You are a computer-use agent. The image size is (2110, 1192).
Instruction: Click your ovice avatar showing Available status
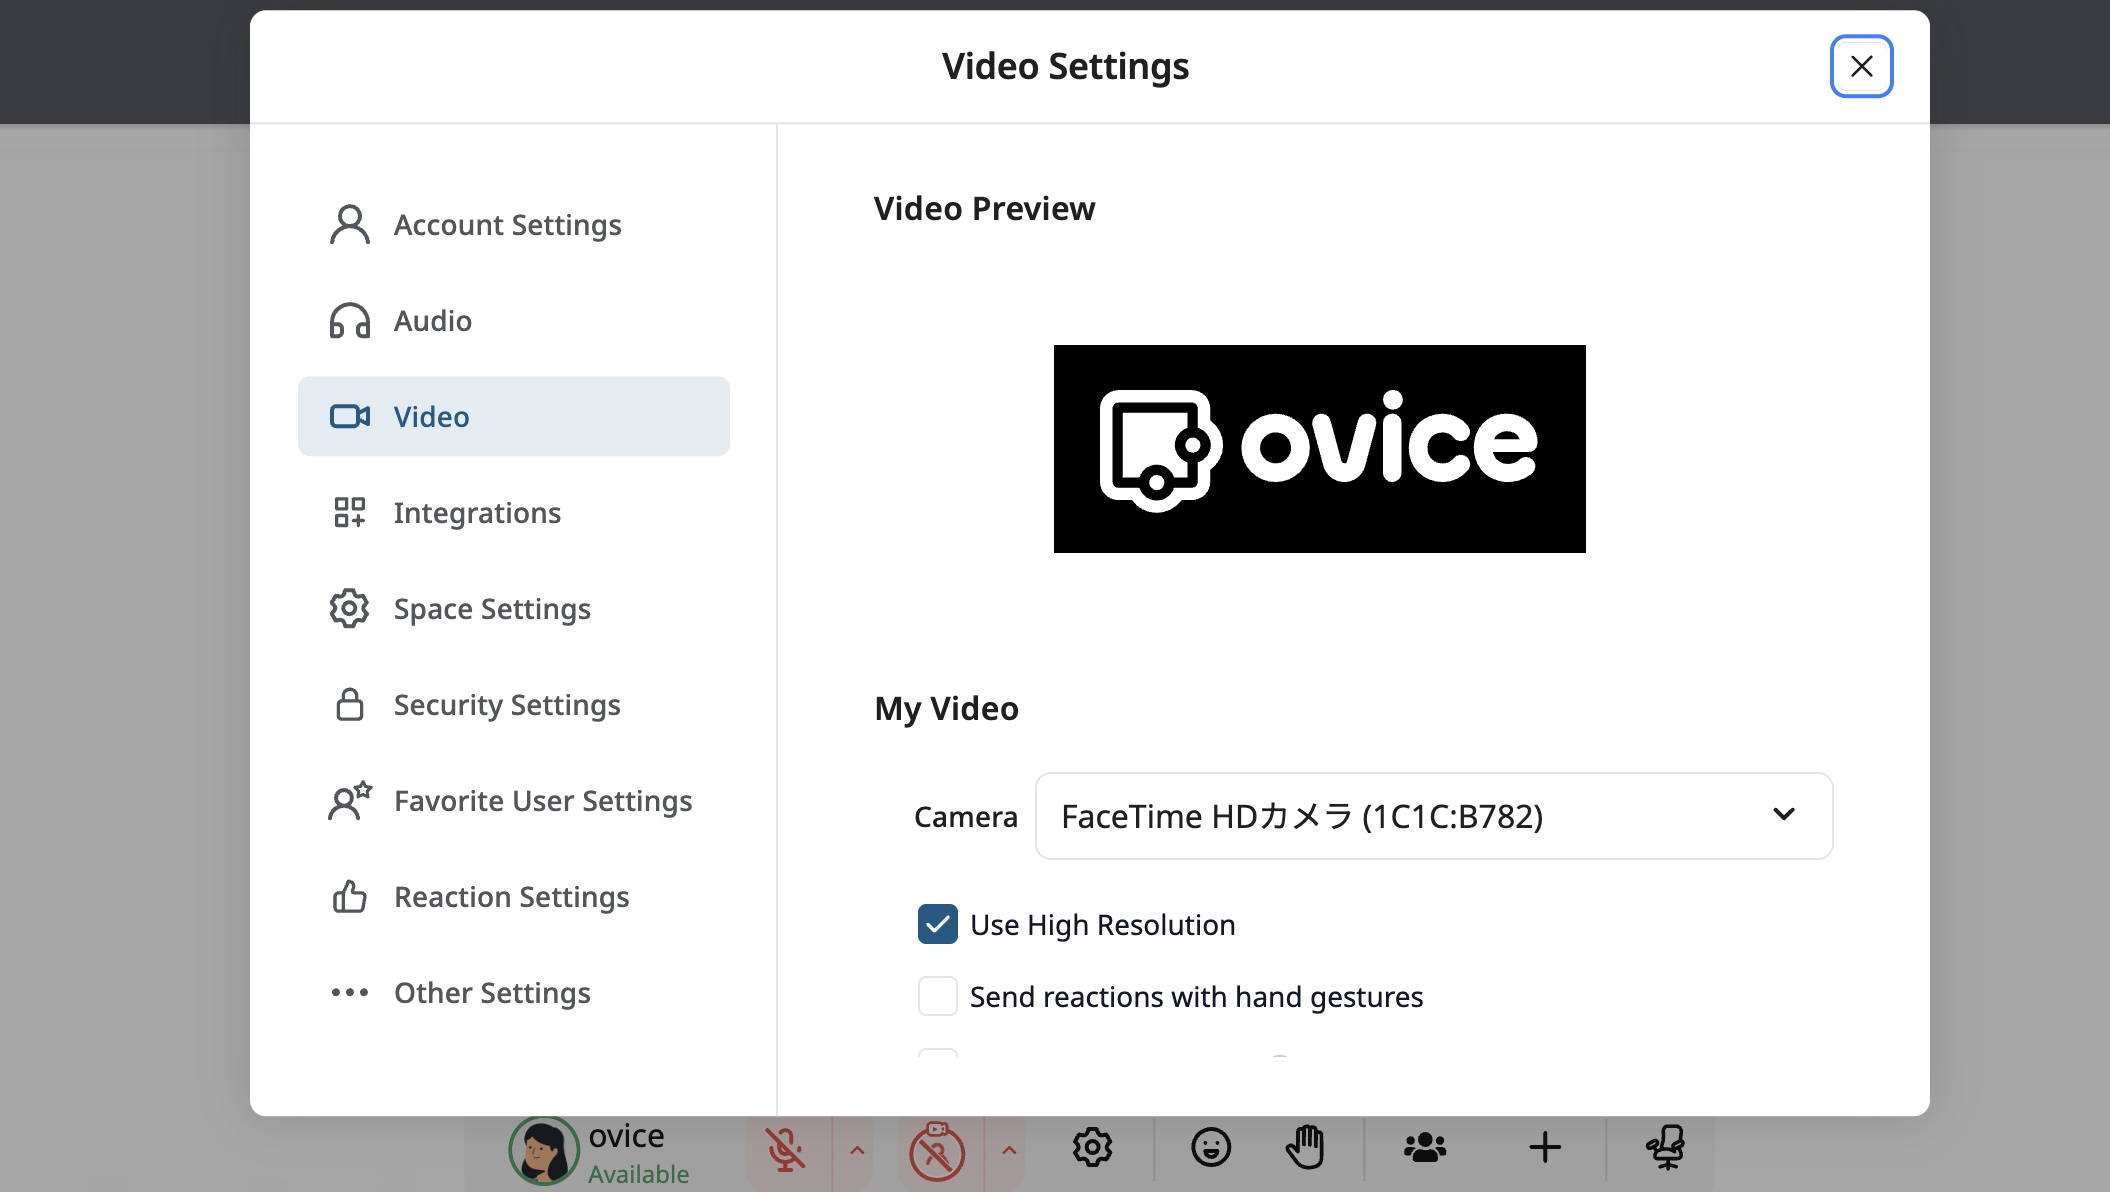(543, 1150)
